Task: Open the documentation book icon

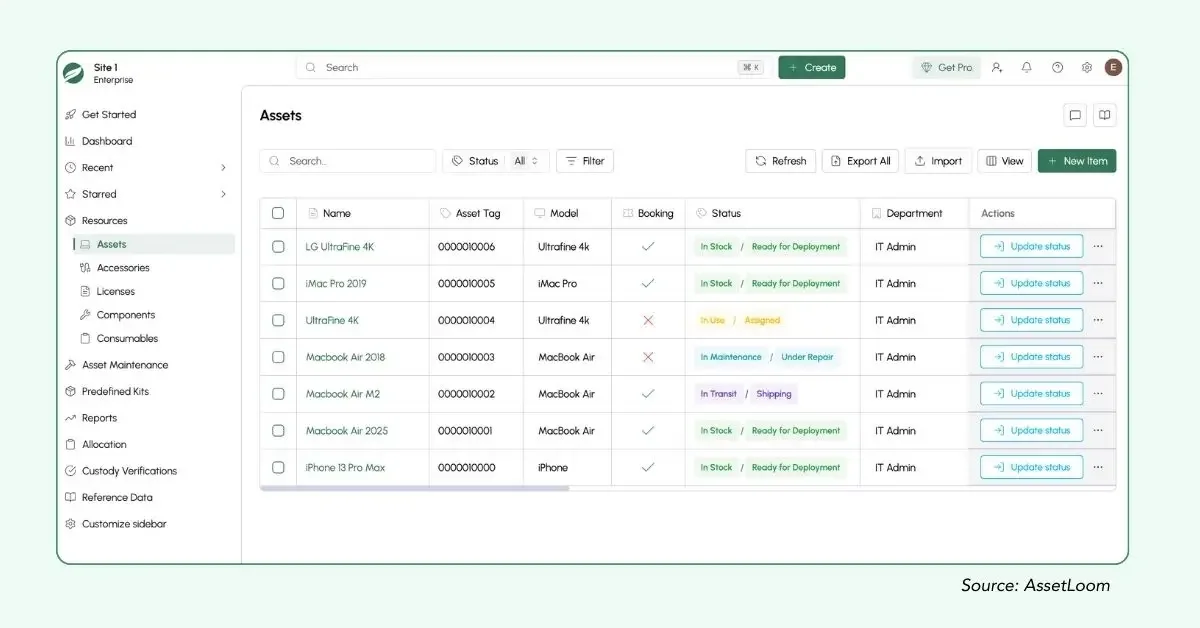Action: [1104, 115]
